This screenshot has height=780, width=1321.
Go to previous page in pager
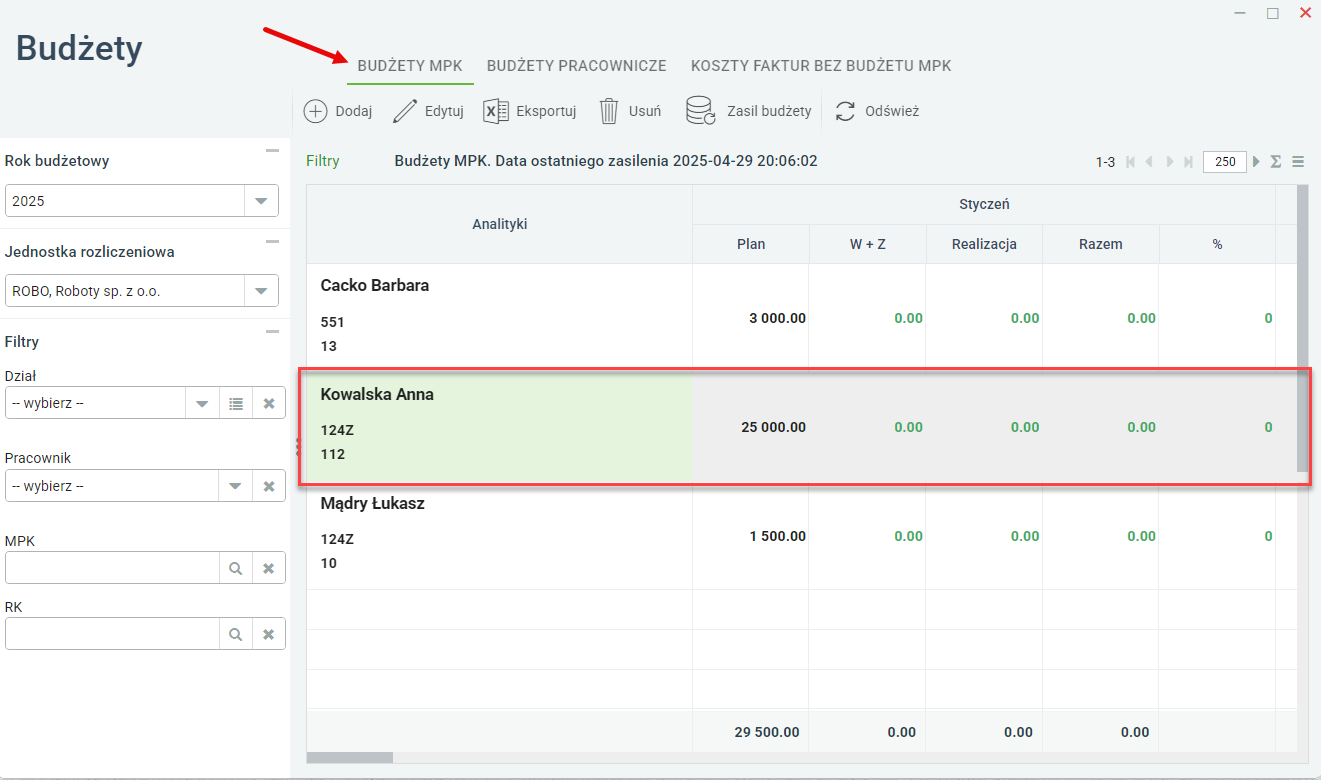(x=1150, y=162)
